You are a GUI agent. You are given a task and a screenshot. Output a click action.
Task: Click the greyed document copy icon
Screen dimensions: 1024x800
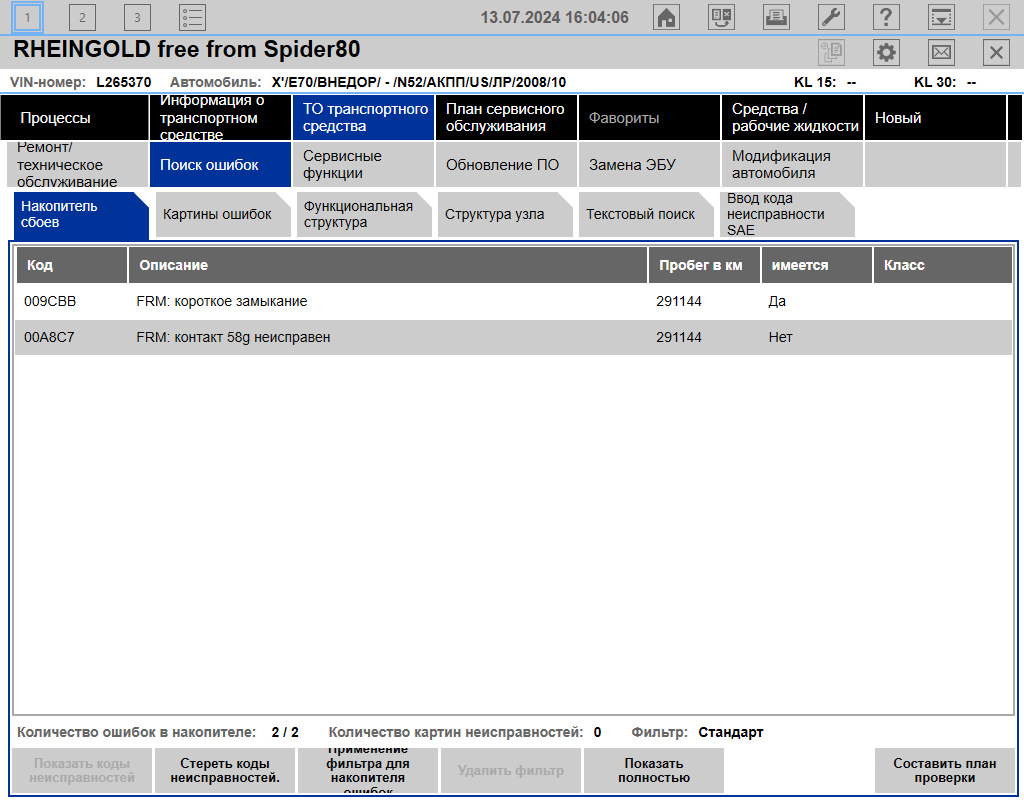[831, 52]
